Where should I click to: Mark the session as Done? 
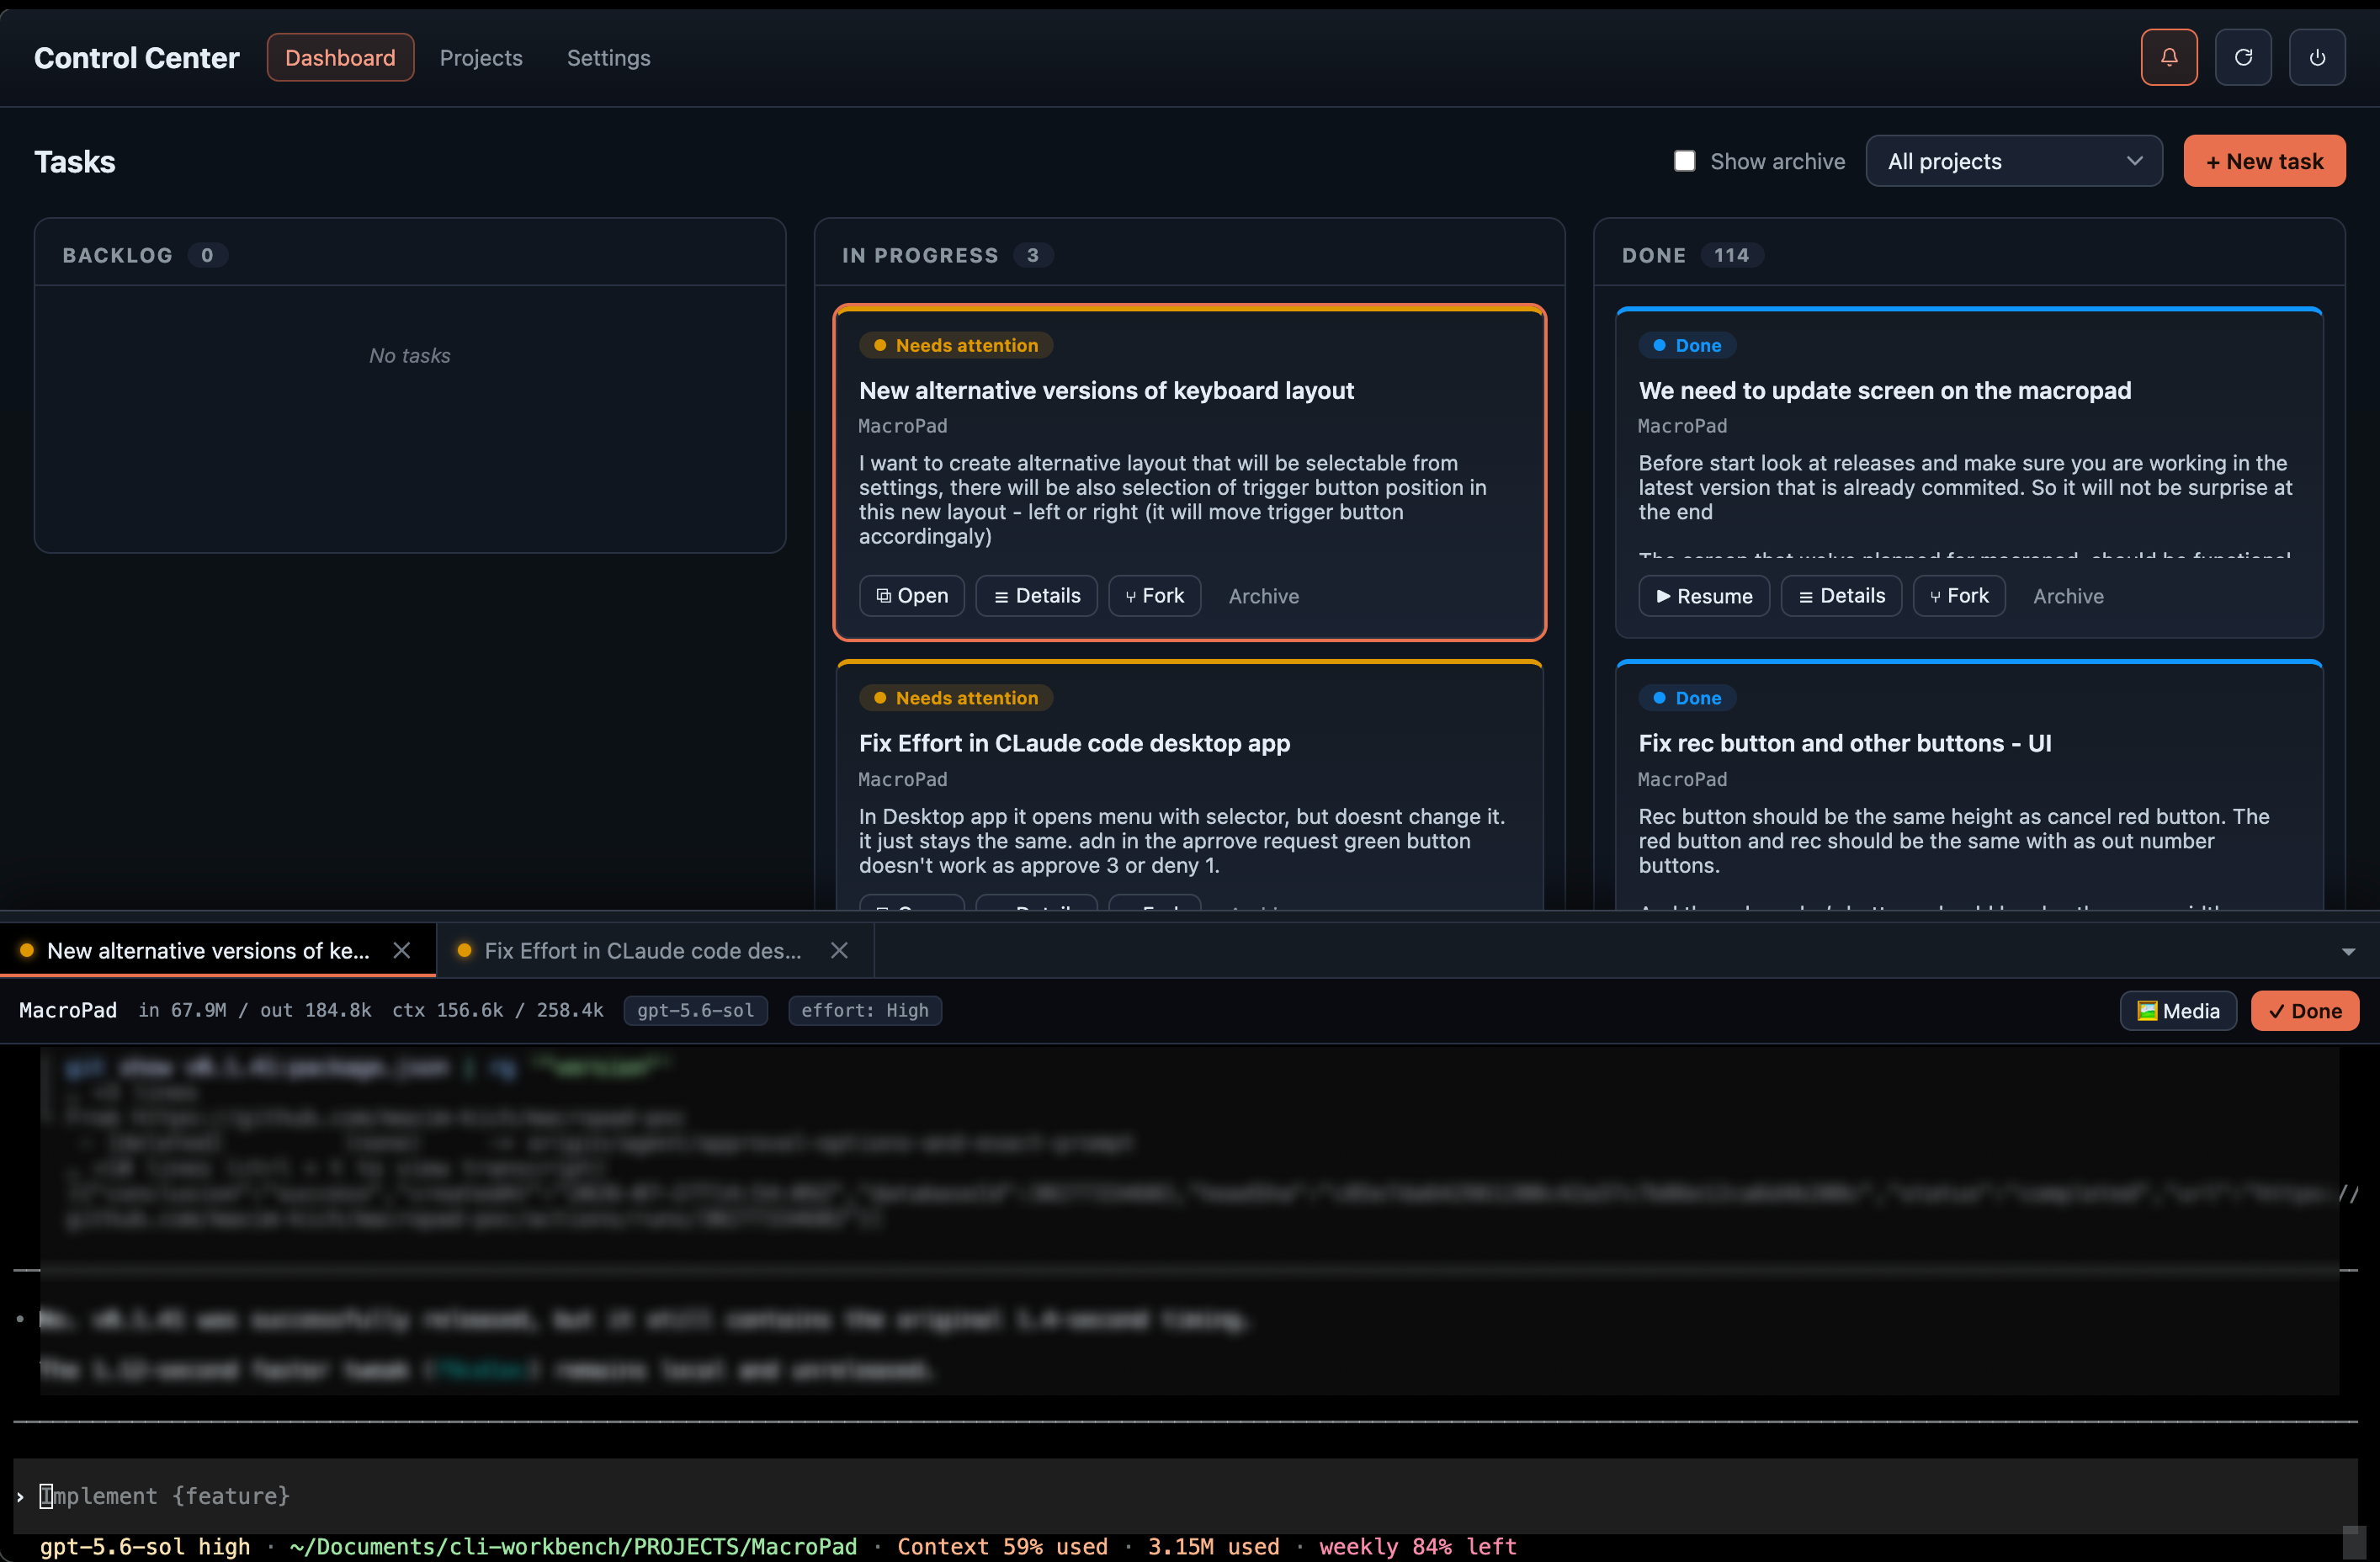[x=2305, y=1011]
